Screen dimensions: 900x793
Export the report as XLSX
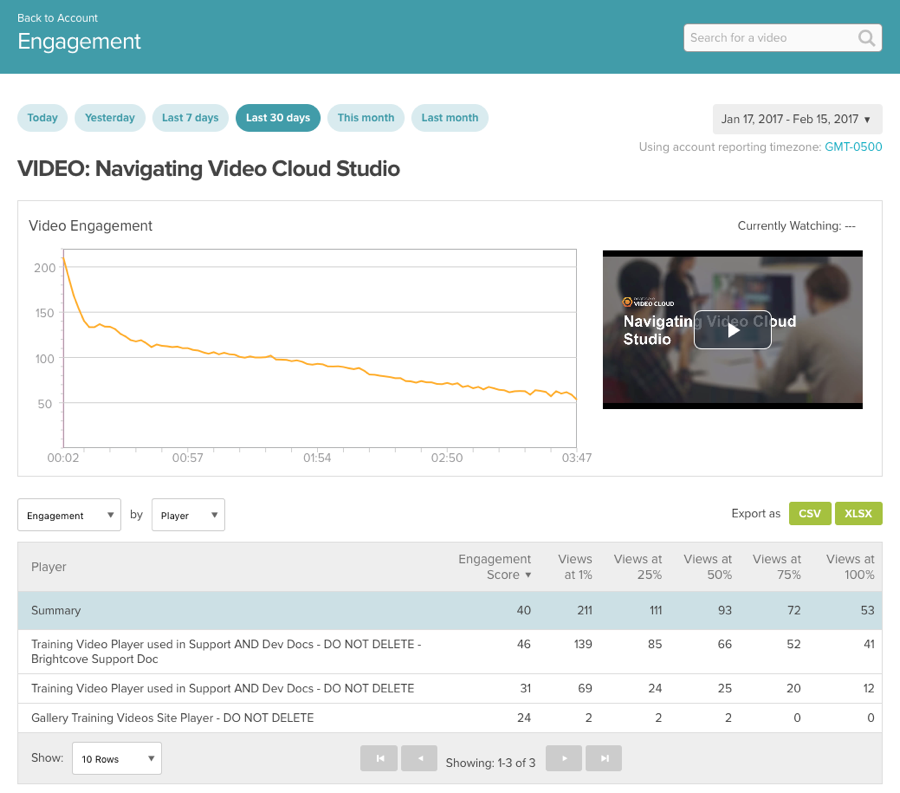[858, 514]
